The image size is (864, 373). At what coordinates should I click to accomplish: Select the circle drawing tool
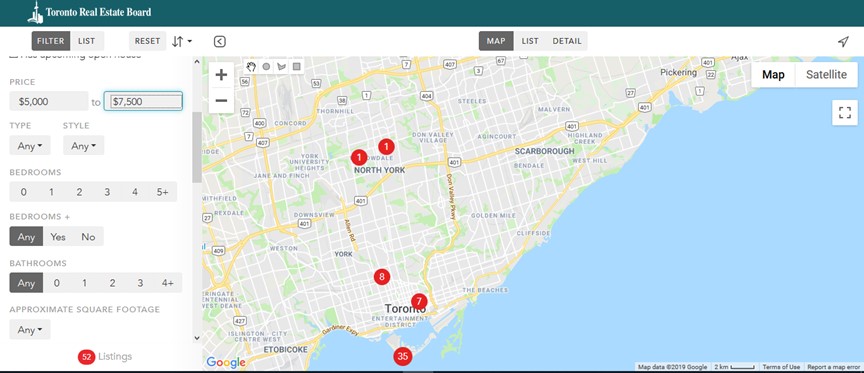pyautogui.click(x=266, y=67)
